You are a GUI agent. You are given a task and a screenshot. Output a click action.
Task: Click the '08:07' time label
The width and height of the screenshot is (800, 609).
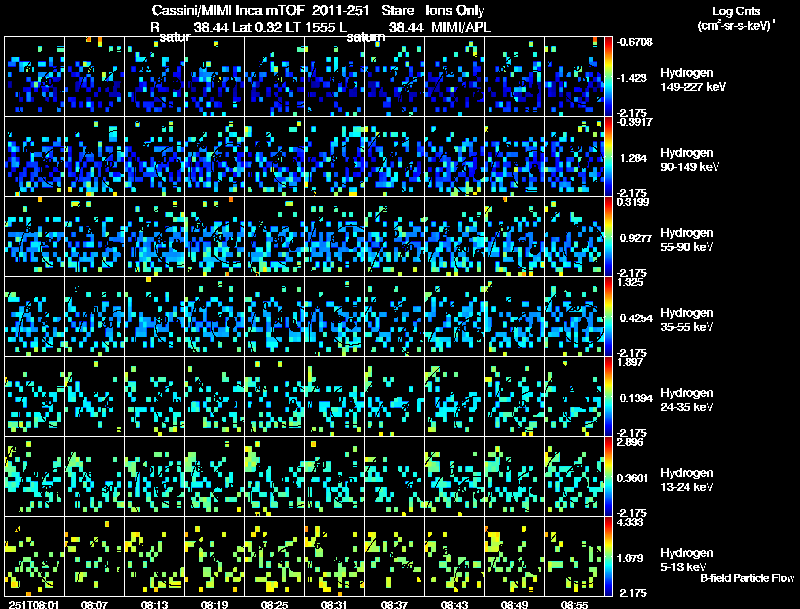click(x=94, y=604)
